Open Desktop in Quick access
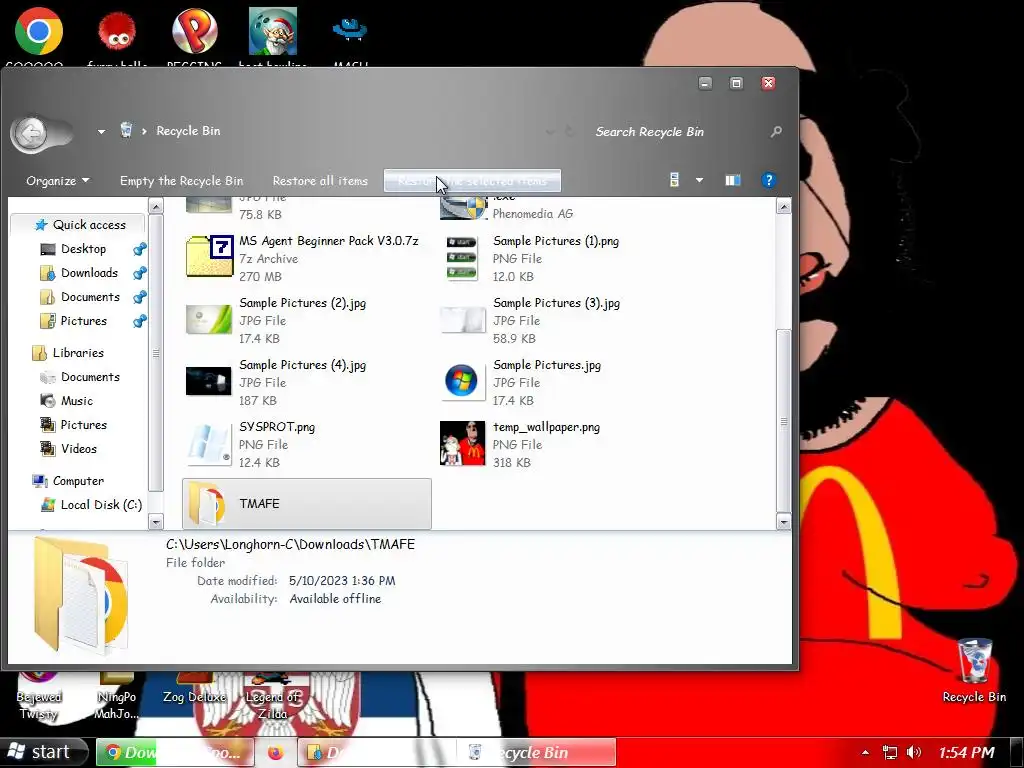The width and height of the screenshot is (1024, 768). point(83,249)
